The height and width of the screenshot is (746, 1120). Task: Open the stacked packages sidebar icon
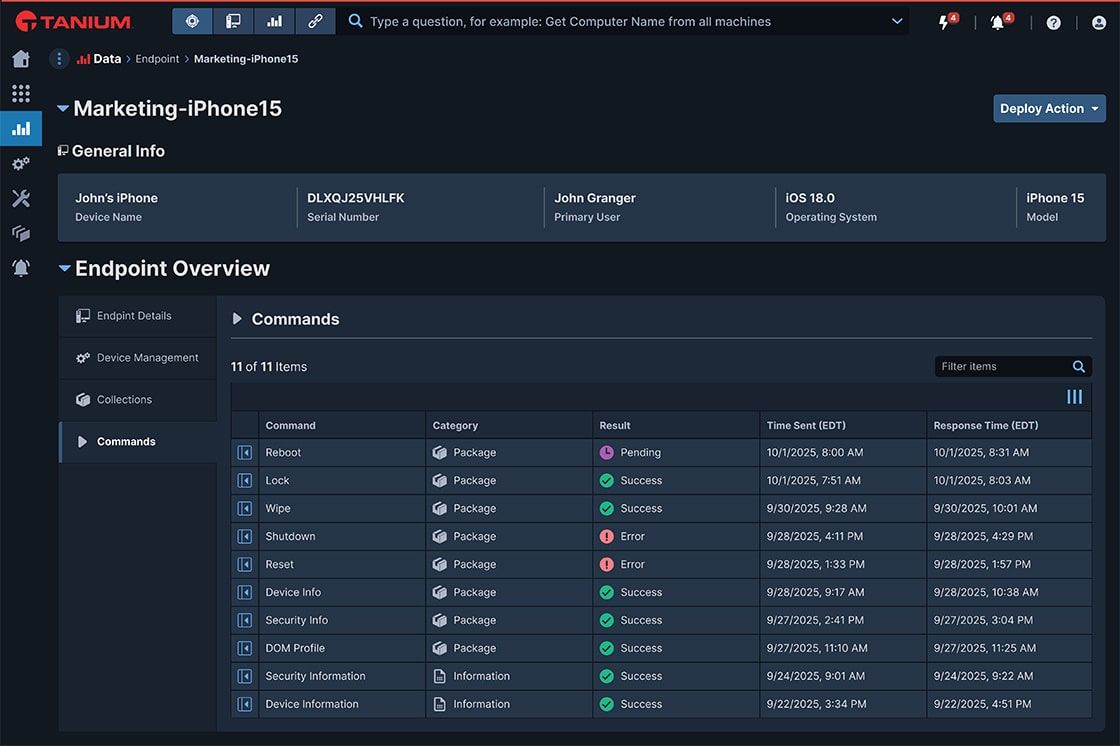click(21, 233)
